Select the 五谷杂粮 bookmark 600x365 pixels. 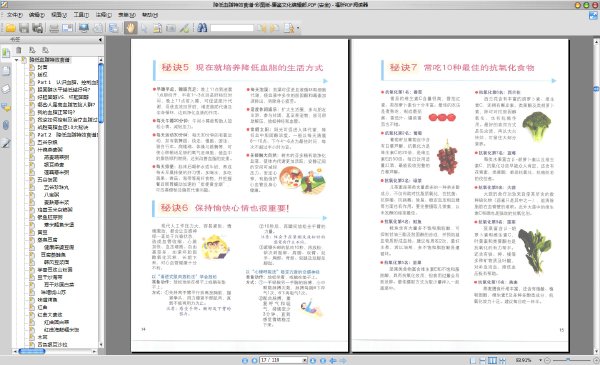[x=47, y=142]
